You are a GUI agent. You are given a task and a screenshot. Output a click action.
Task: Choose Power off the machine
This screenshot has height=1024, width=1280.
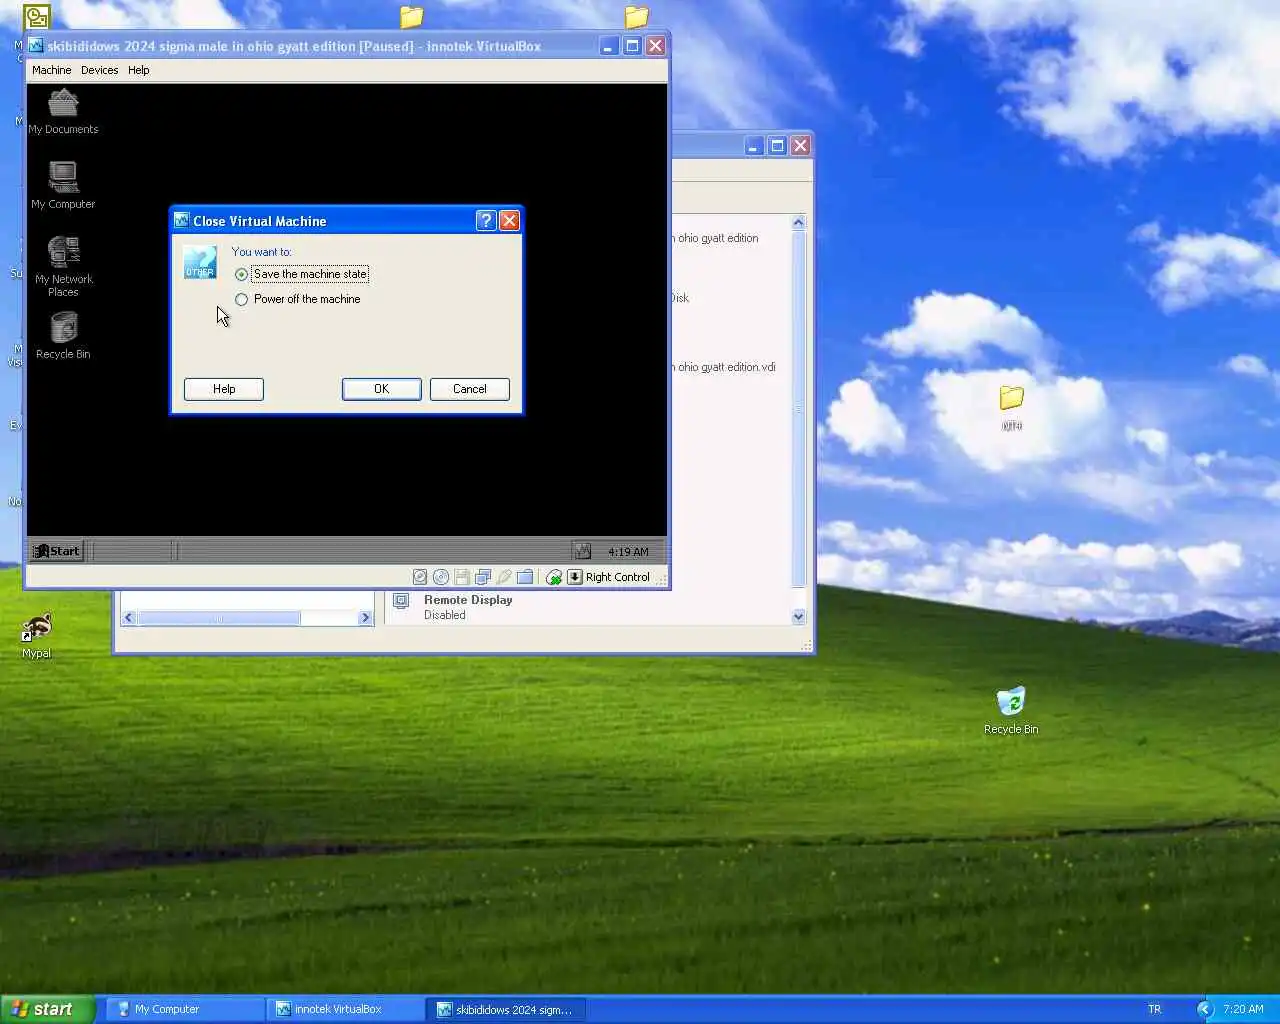click(x=297, y=299)
